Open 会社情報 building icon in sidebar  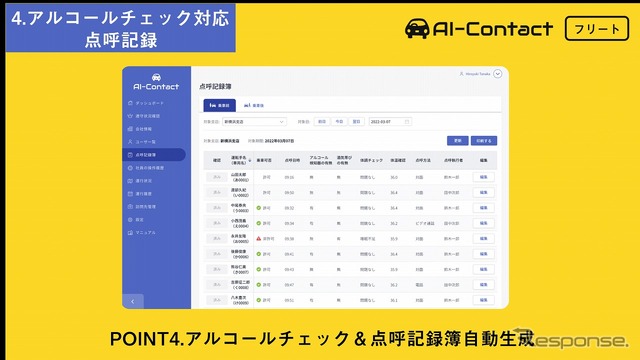[x=130, y=129]
